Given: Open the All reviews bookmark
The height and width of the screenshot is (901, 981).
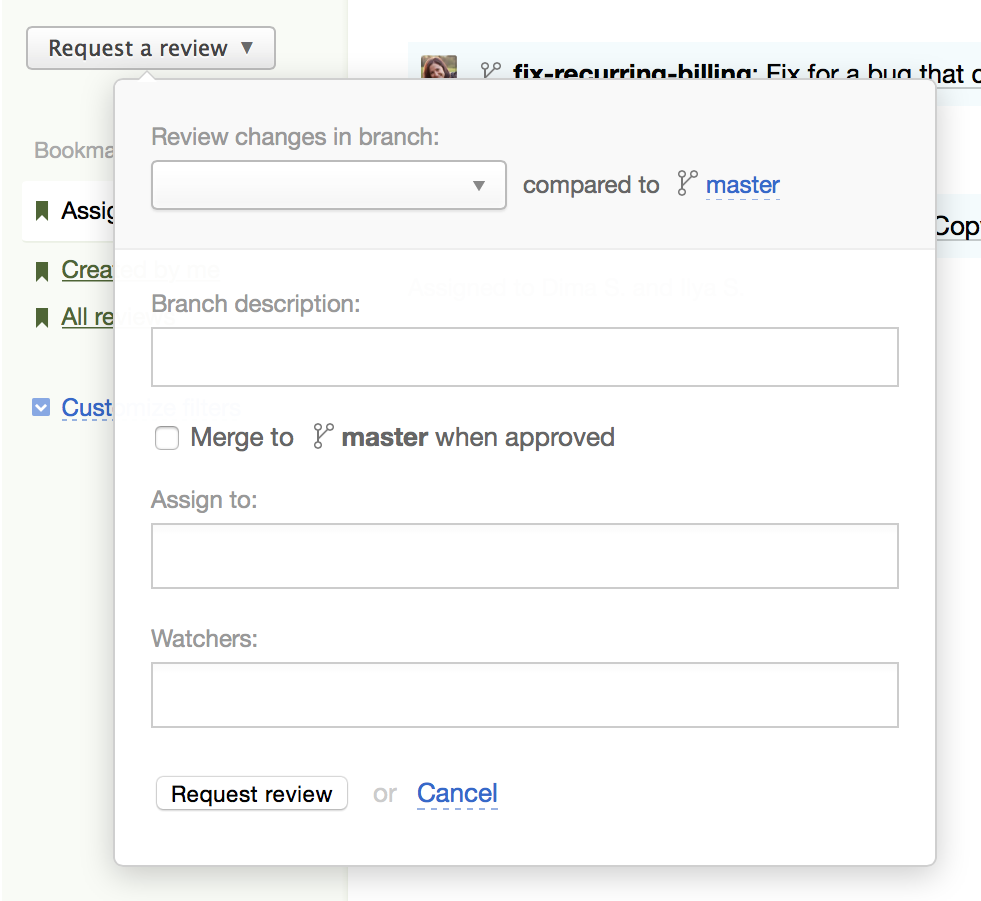Looking at the screenshot, I should click(x=88, y=317).
